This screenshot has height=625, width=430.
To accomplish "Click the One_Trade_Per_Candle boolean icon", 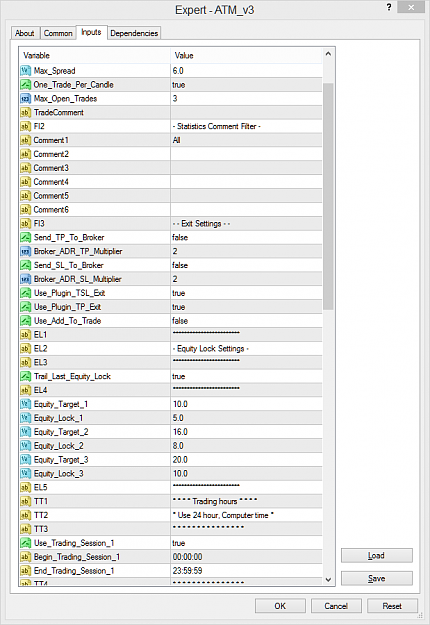I will [26, 85].
